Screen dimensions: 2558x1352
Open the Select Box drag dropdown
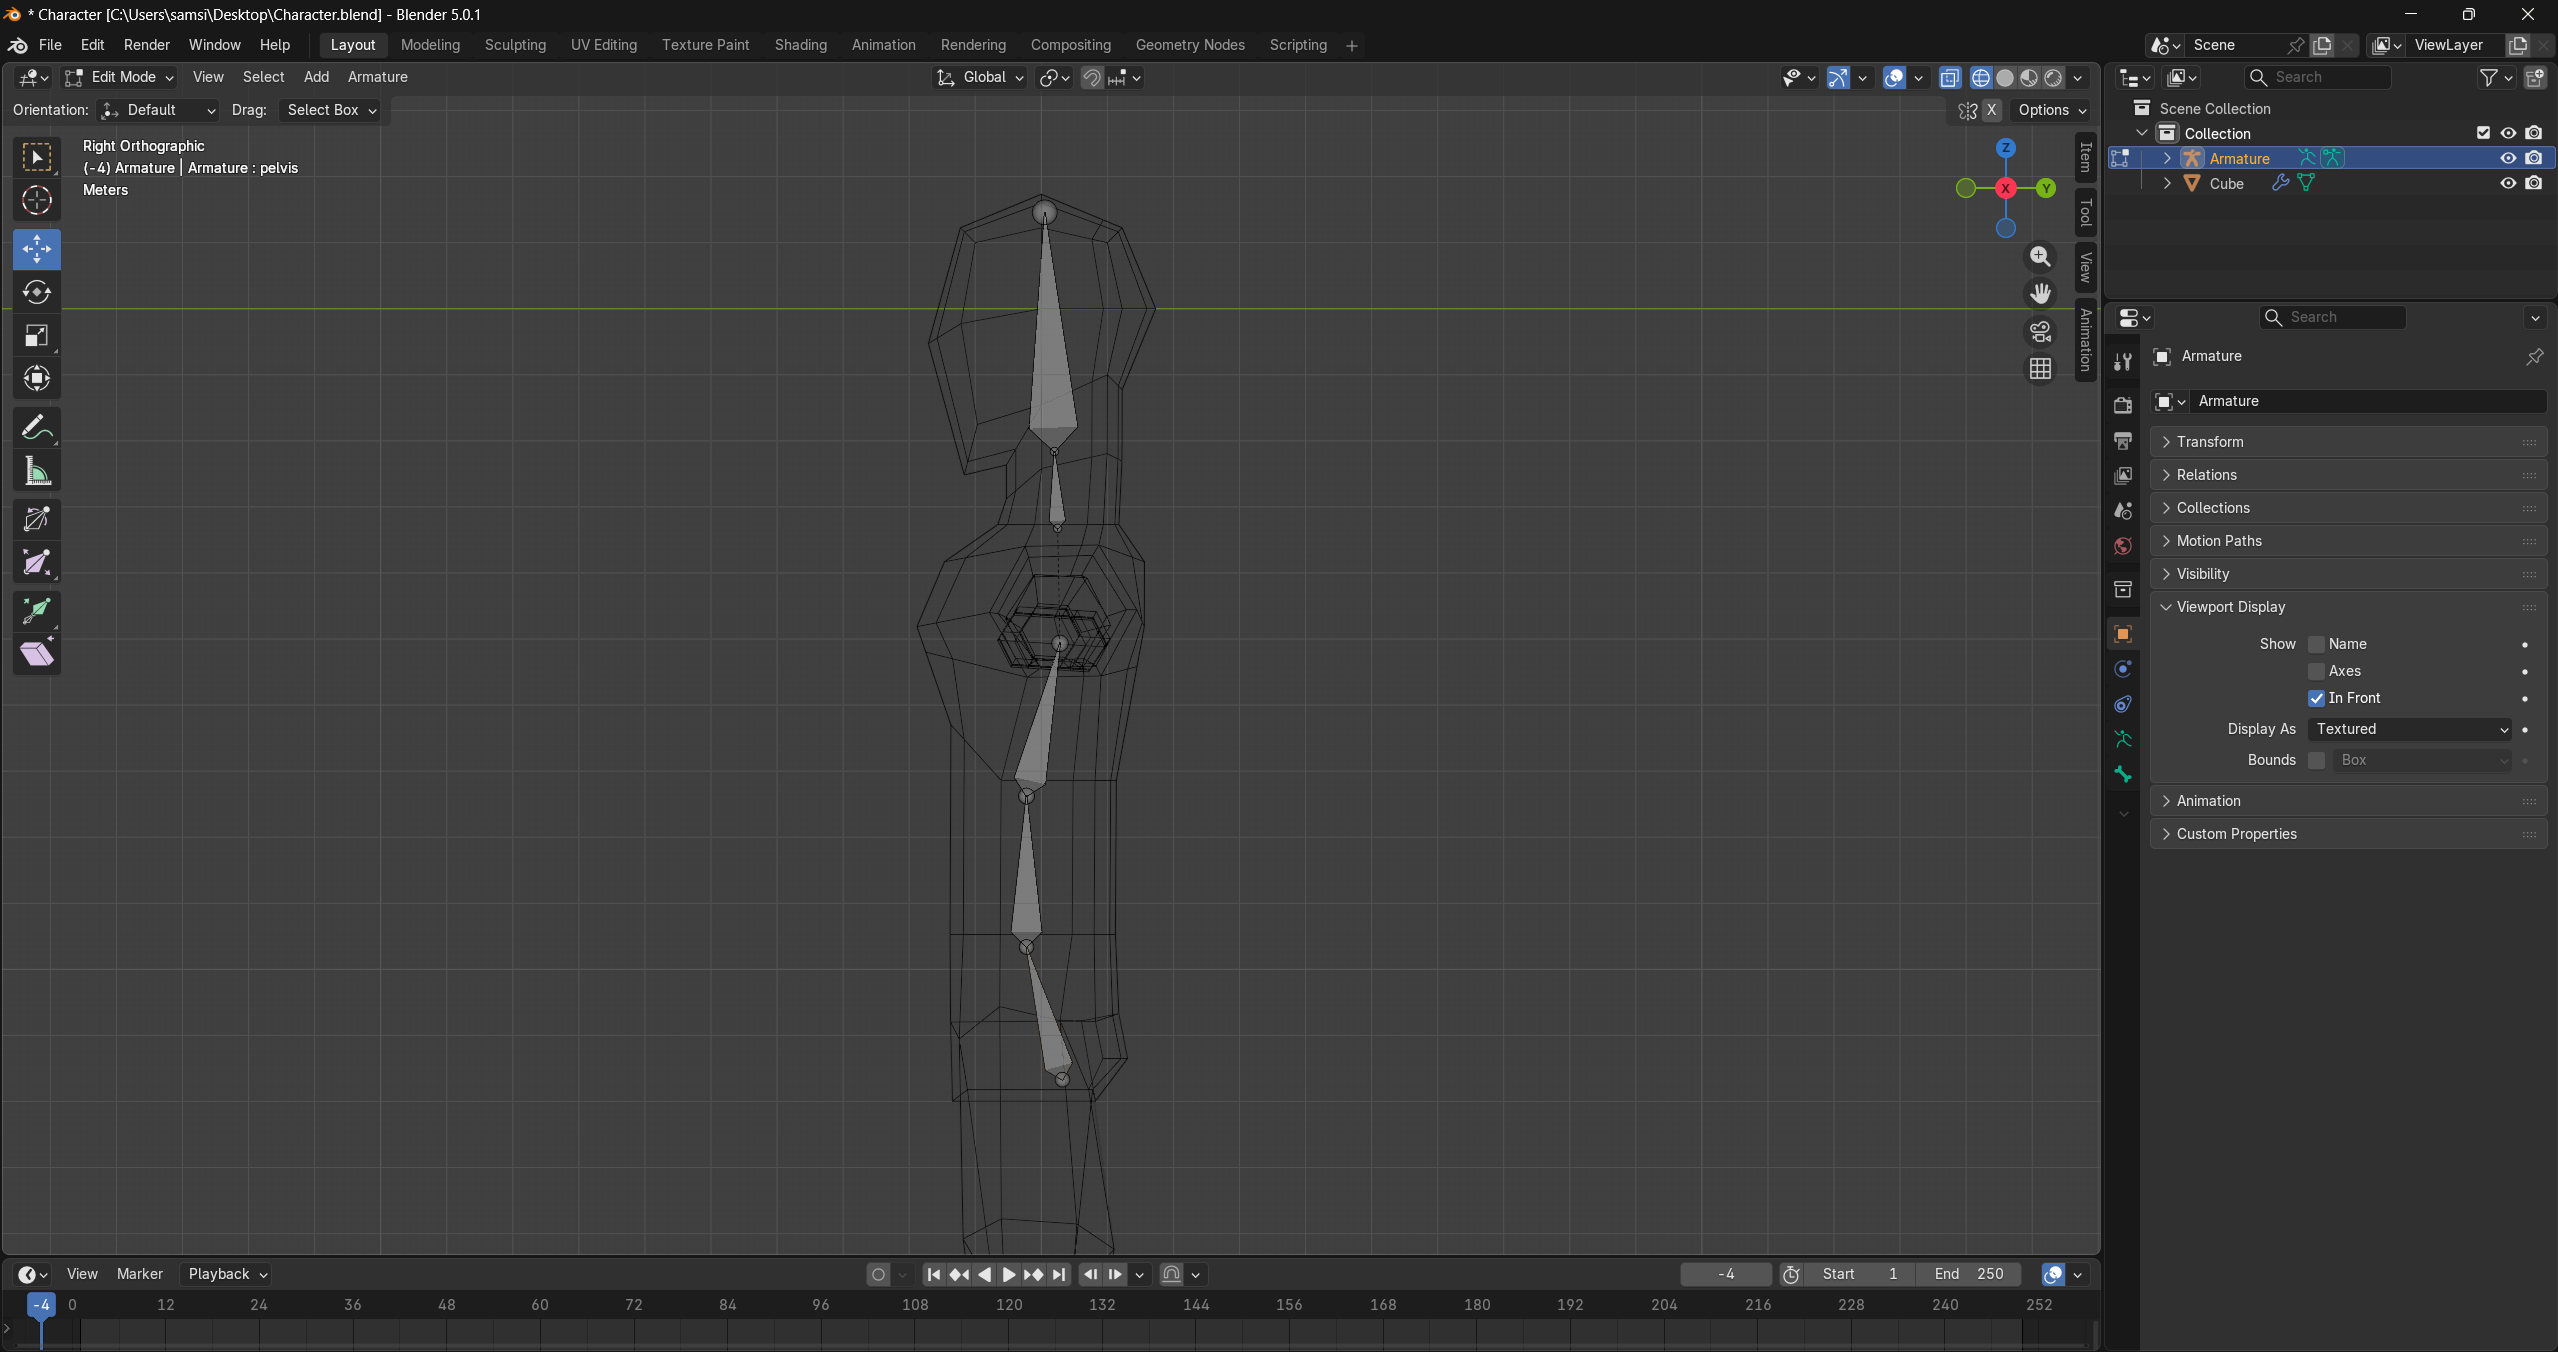pyautogui.click(x=332, y=110)
